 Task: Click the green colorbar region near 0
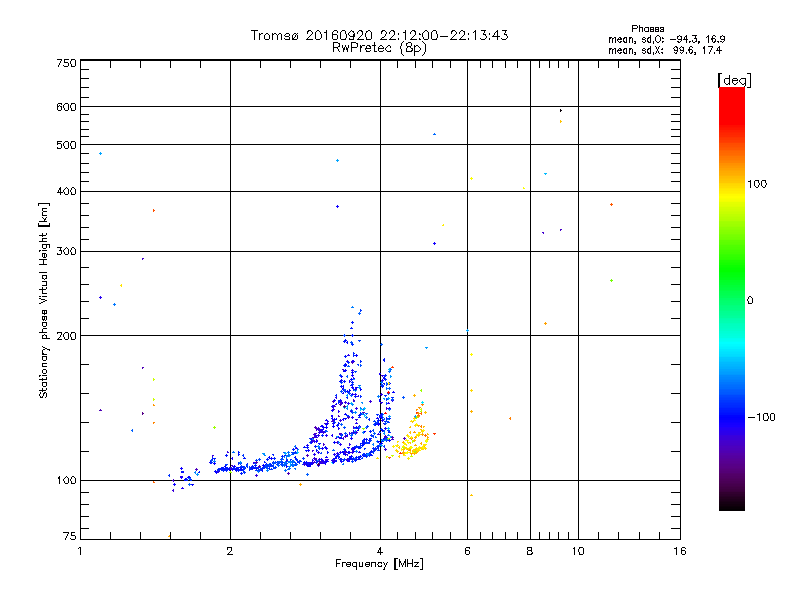coord(732,286)
